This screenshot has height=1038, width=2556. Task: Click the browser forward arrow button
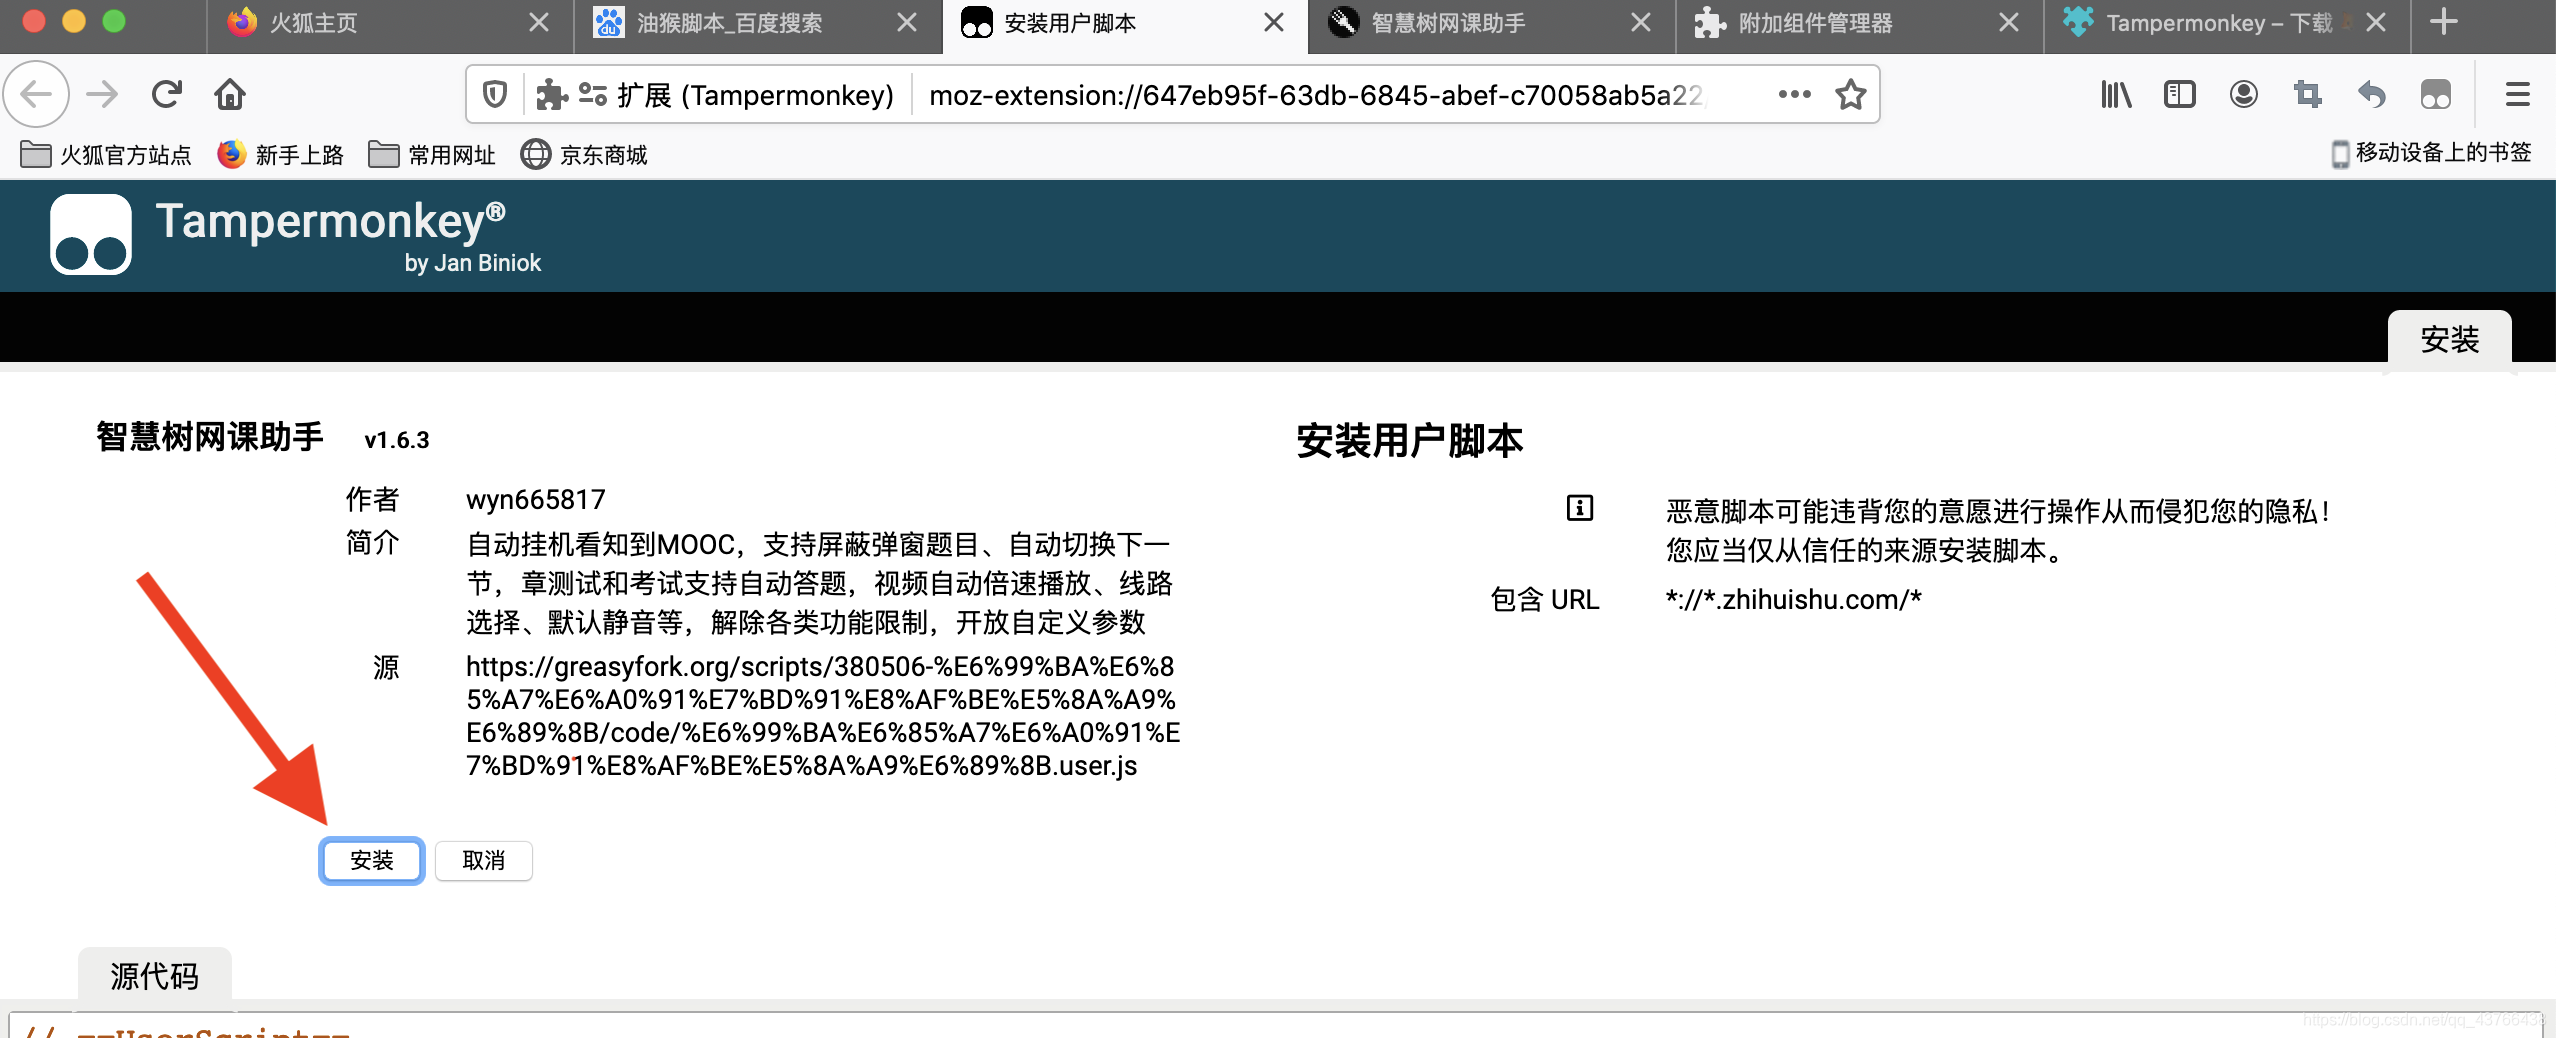[102, 95]
